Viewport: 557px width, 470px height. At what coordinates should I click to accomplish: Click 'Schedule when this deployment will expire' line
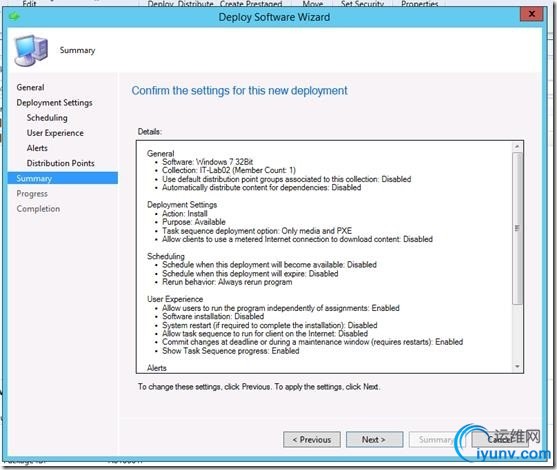(x=250, y=274)
